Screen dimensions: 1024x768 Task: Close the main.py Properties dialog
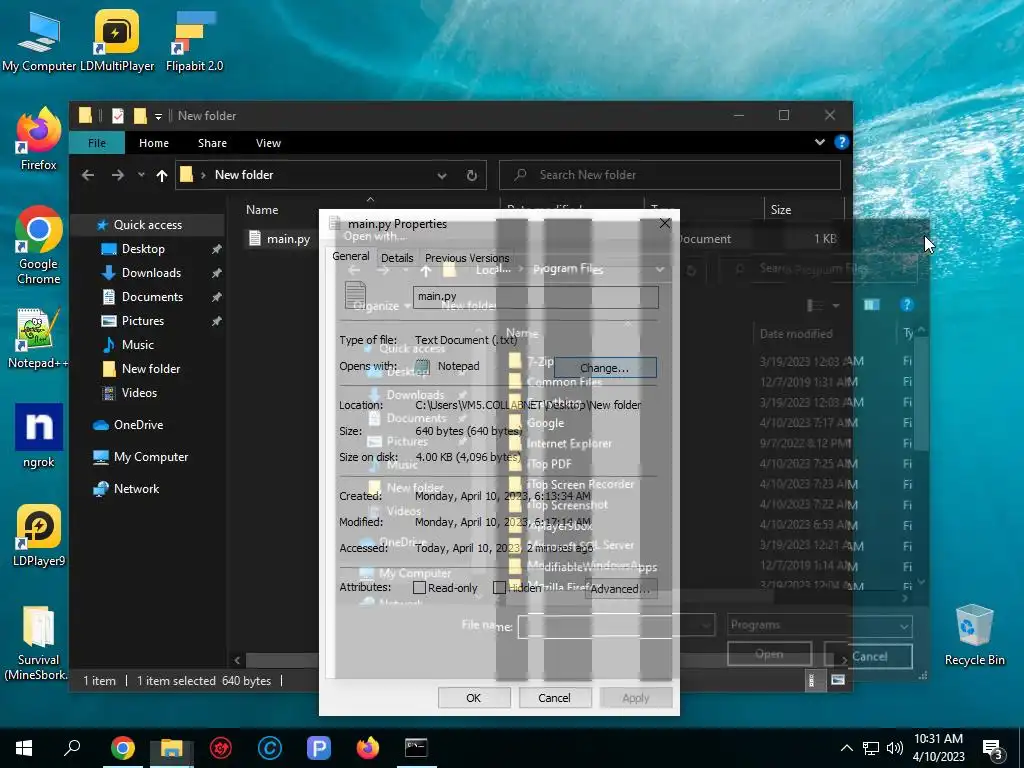point(665,223)
